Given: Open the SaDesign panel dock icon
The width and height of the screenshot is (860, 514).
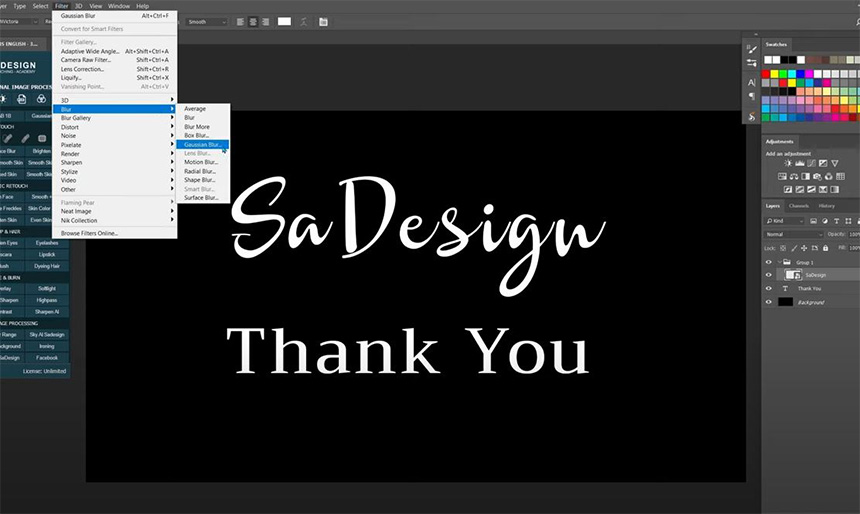Looking at the screenshot, I should click(x=751, y=116).
